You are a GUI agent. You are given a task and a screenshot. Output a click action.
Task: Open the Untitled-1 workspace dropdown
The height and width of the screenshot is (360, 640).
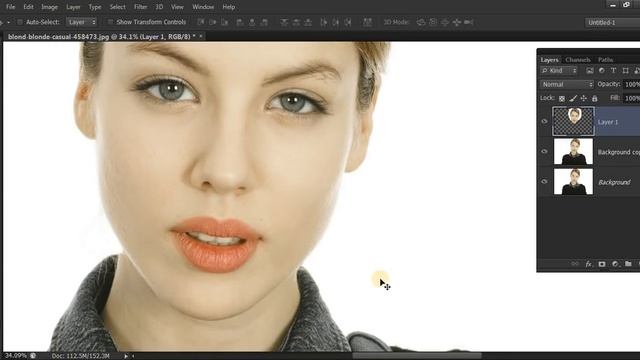pos(612,22)
